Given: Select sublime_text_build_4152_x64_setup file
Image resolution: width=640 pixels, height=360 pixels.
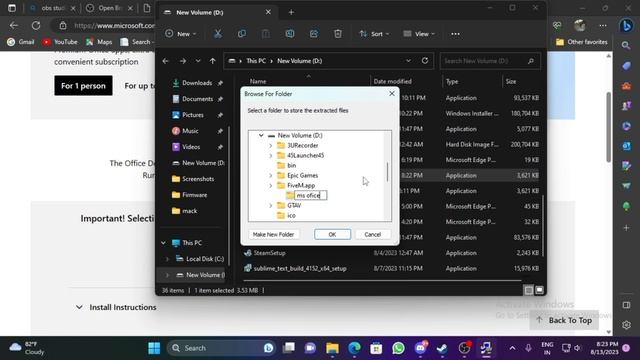Looking at the screenshot, I should (300, 269).
